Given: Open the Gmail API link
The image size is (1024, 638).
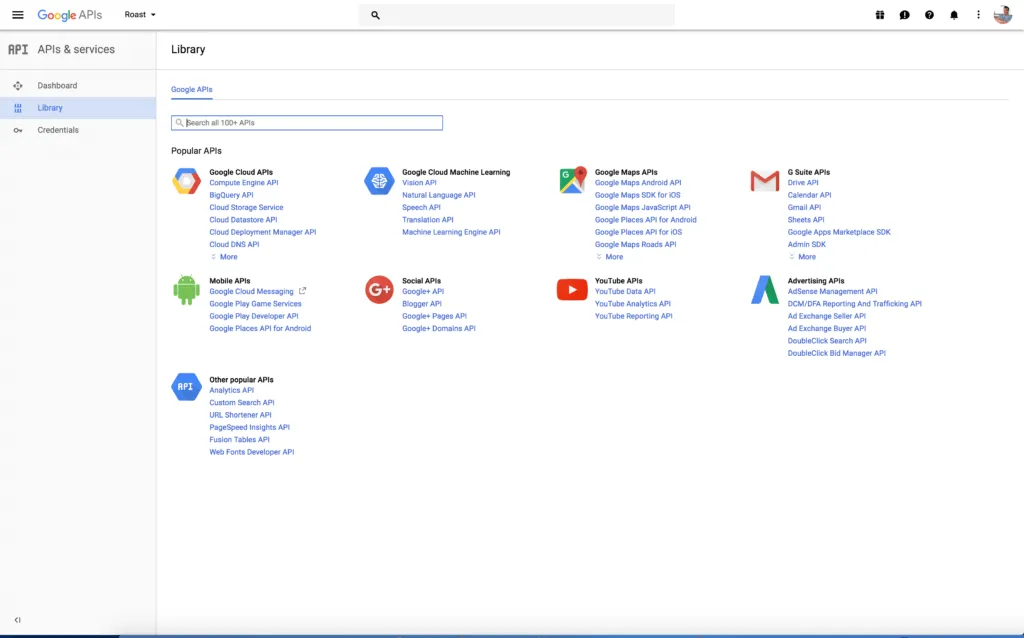Looking at the screenshot, I should 804,208.
